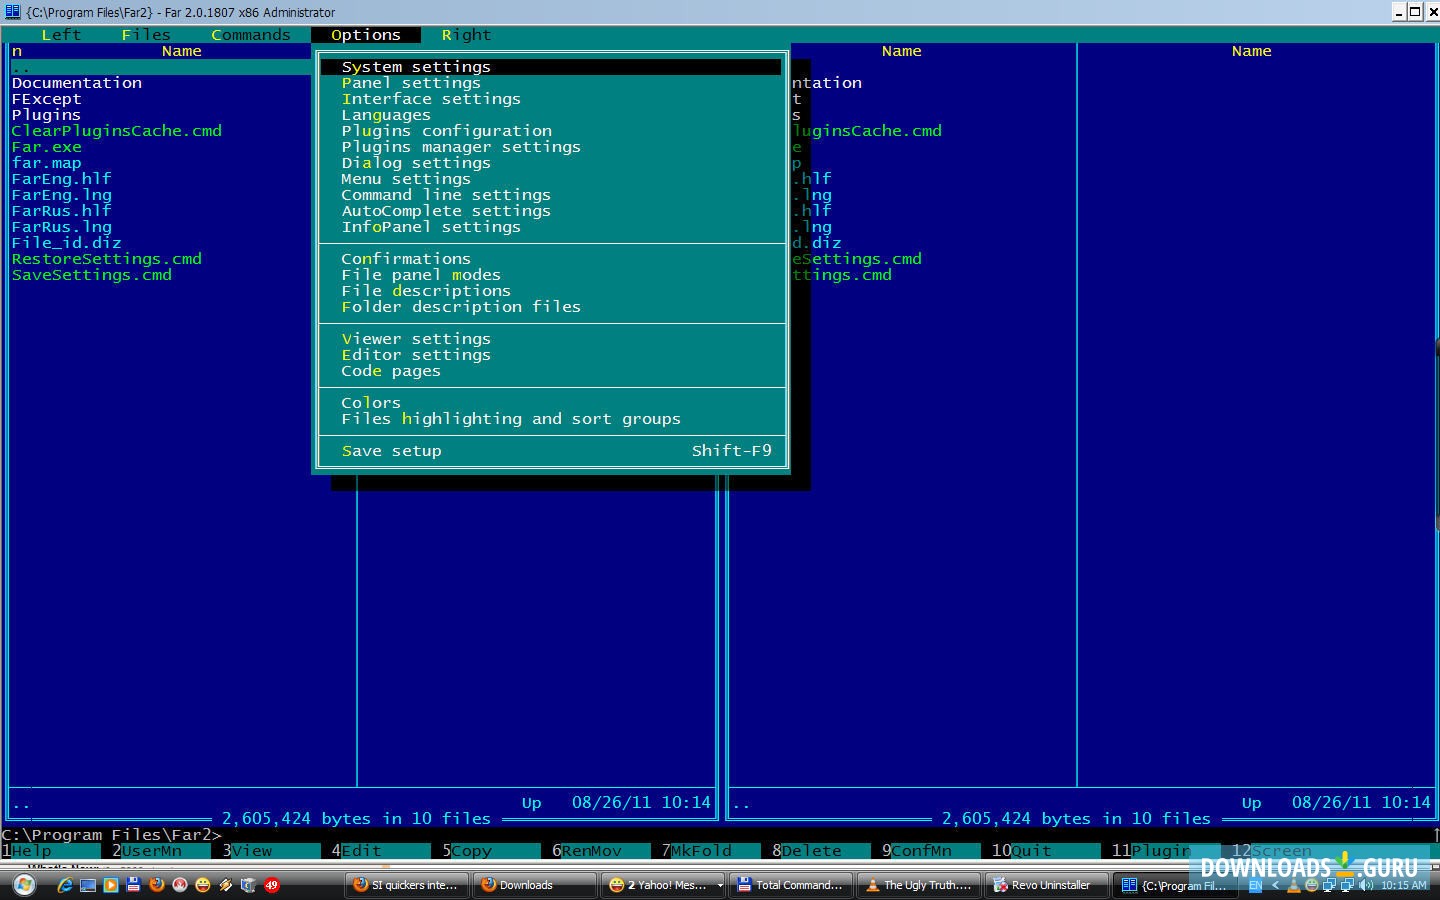1440x900 pixels.
Task: Click F10 Quit key bar button
Action: [1041, 851]
